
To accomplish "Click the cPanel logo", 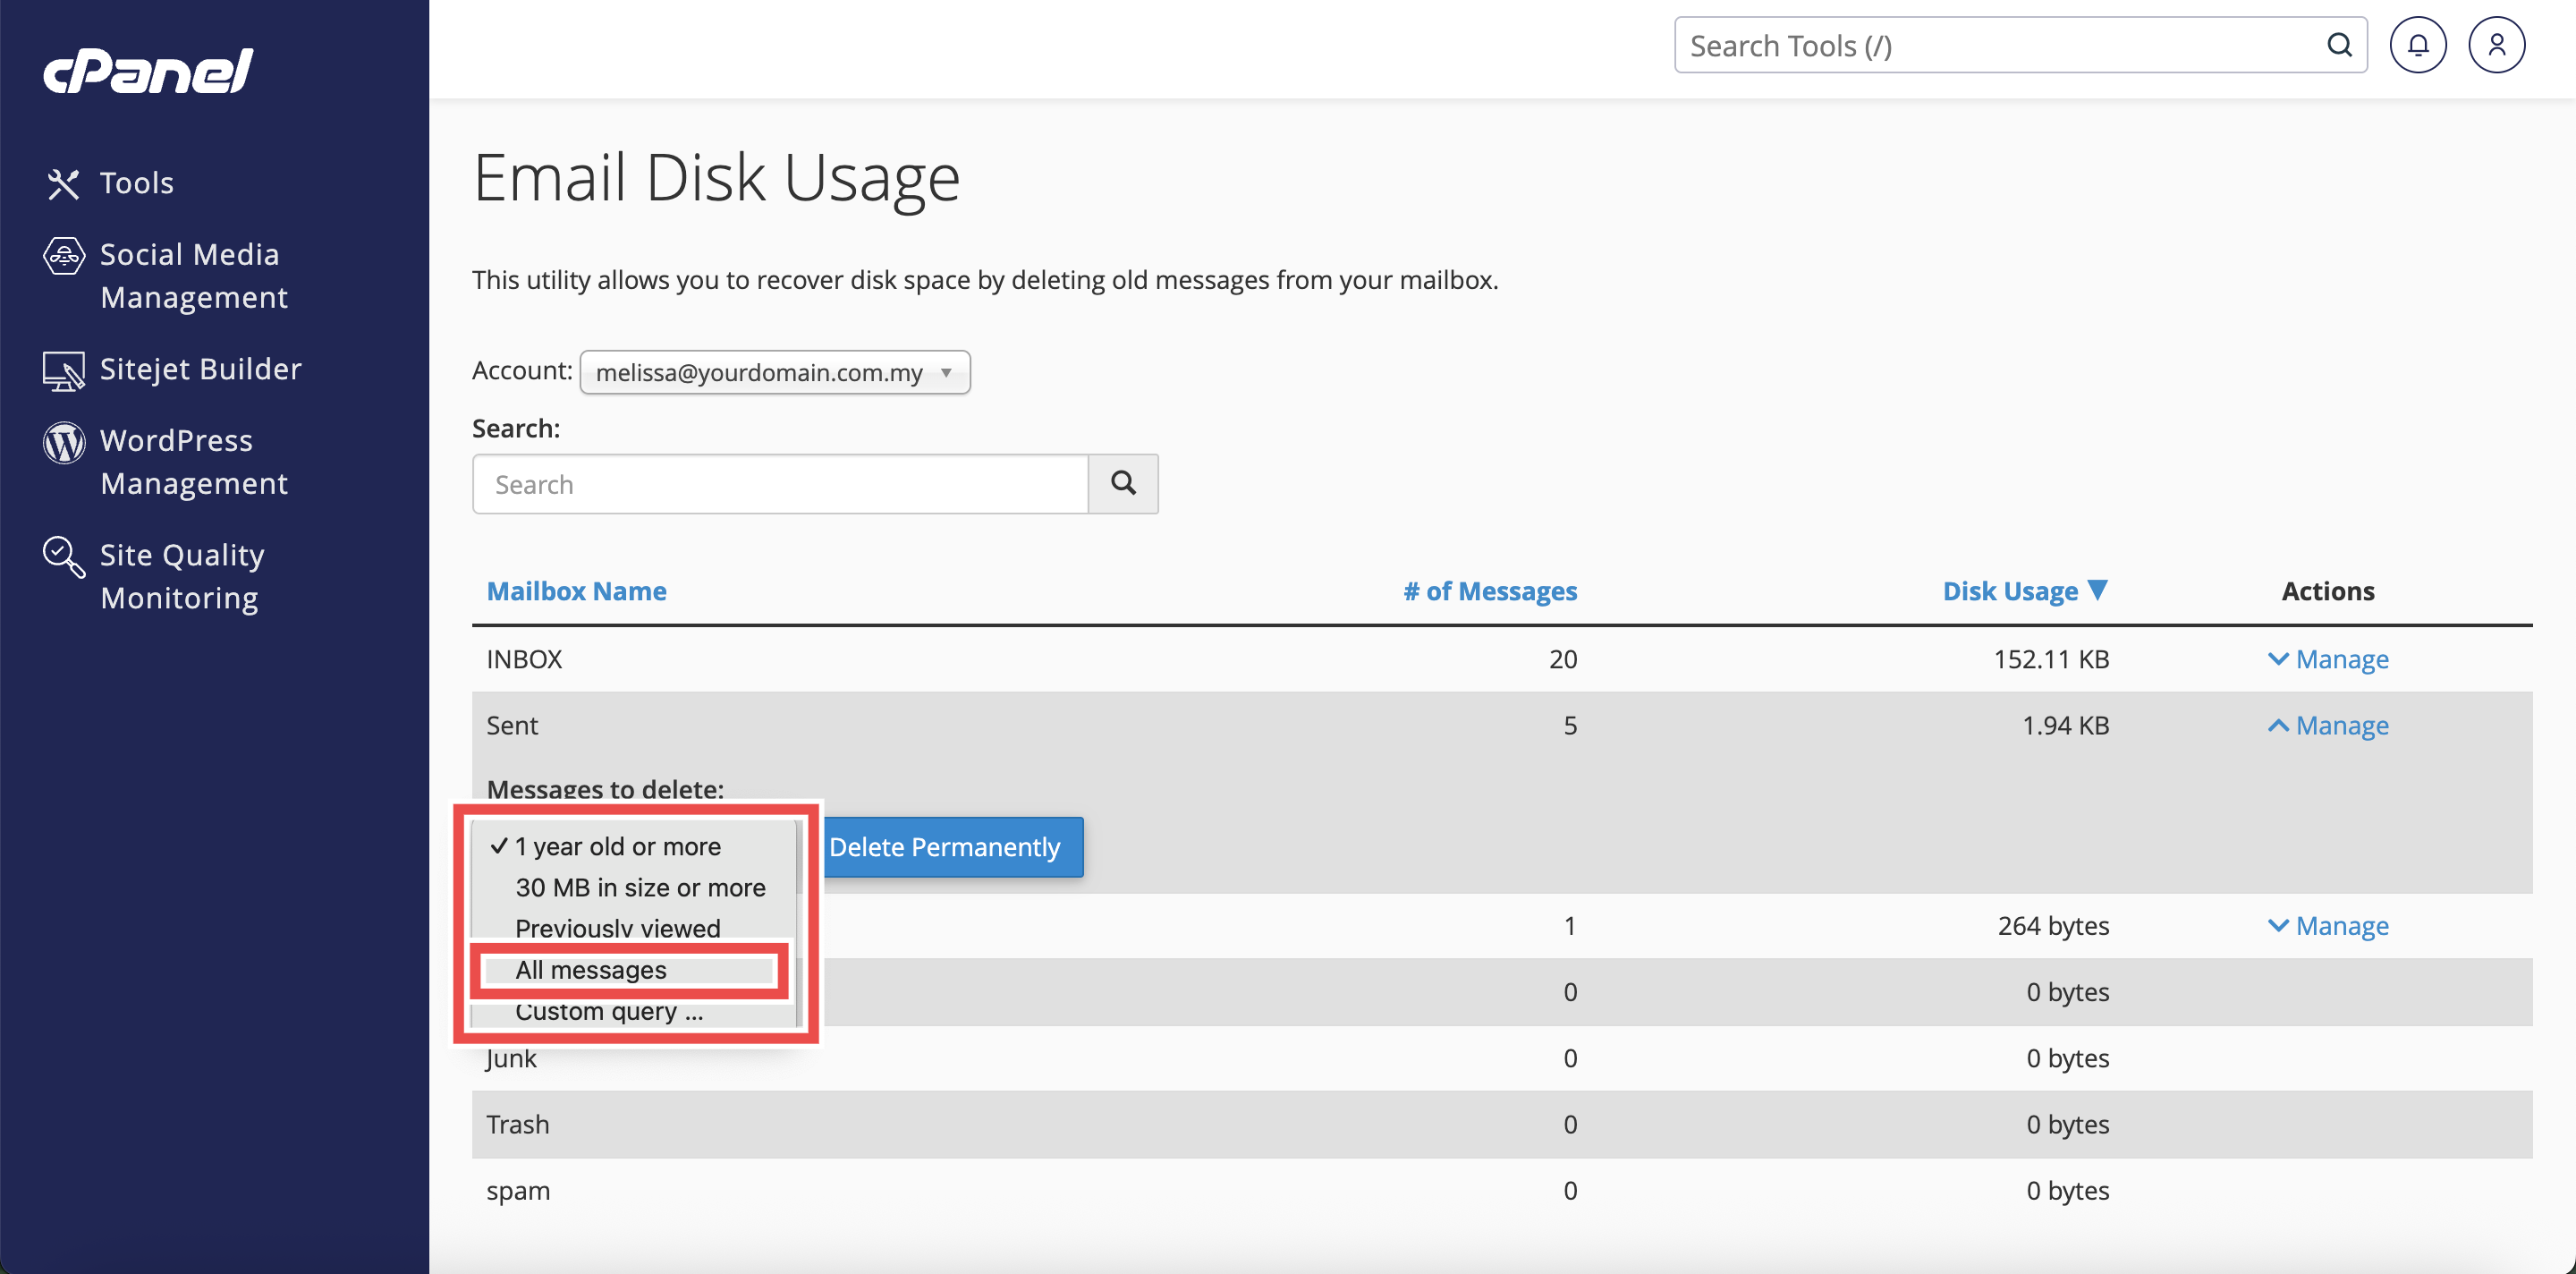I will pos(148,71).
